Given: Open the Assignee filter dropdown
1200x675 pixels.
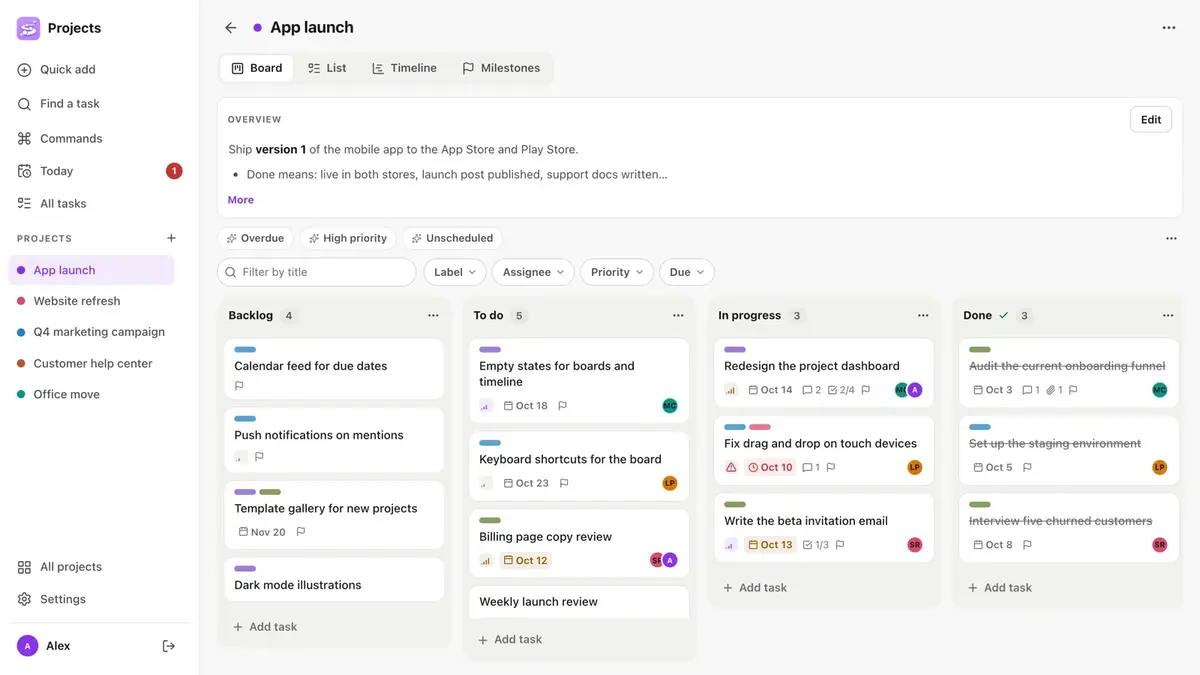Looking at the screenshot, I should 533,272.
